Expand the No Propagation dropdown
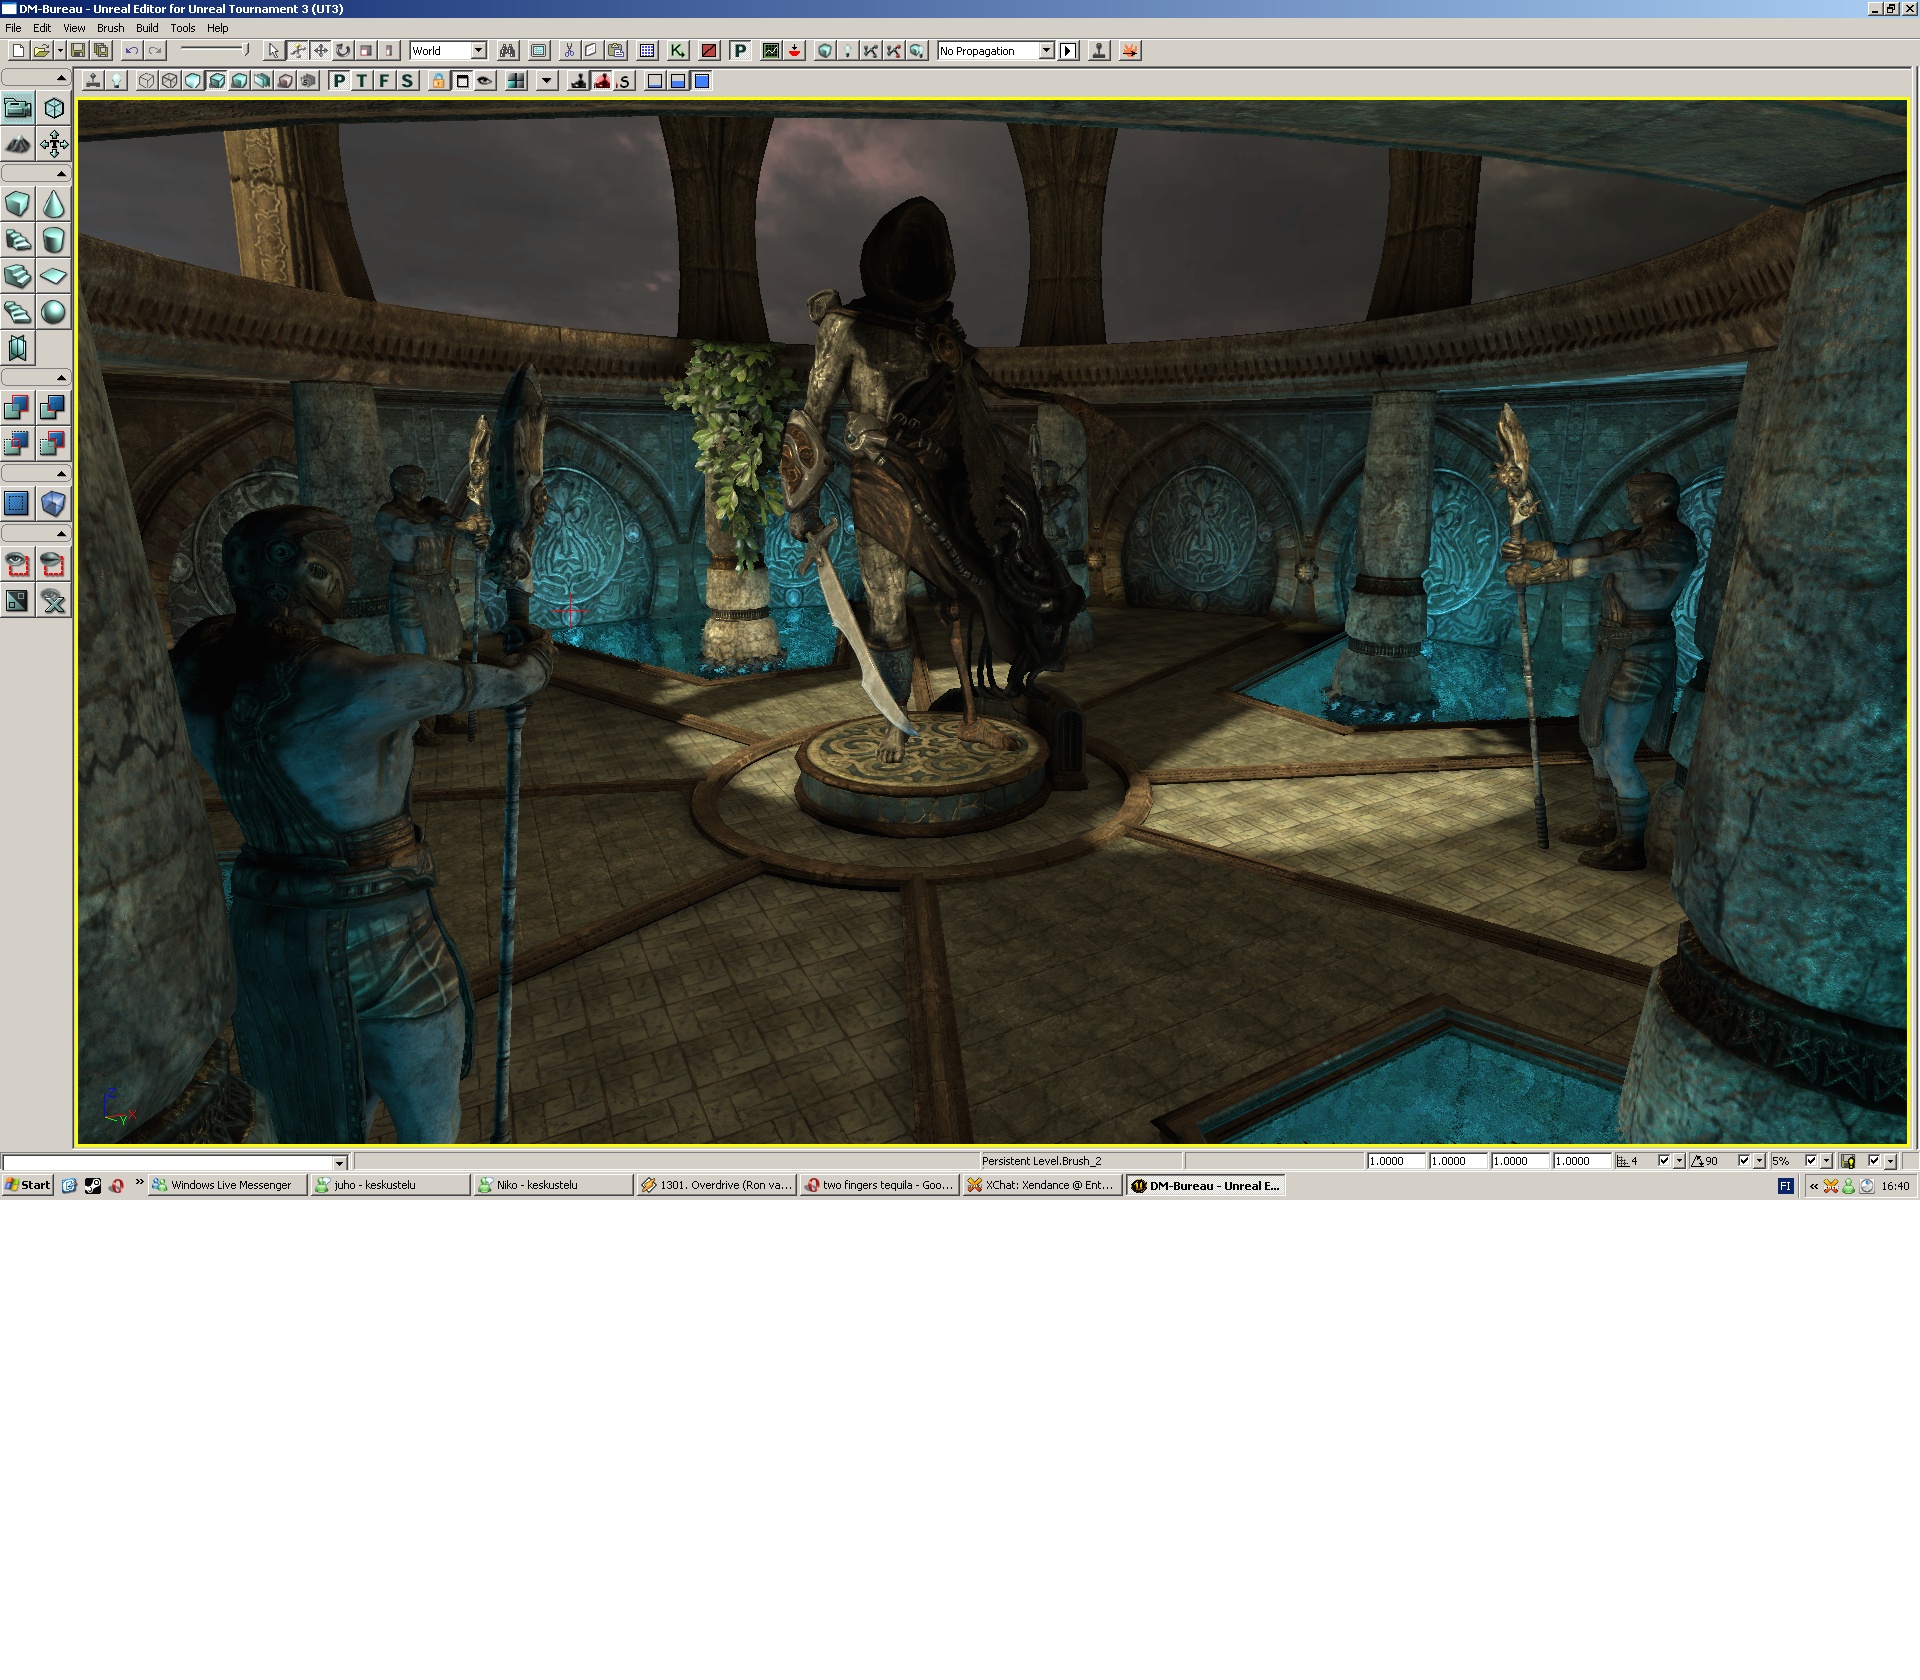 tap(1046, 51)
